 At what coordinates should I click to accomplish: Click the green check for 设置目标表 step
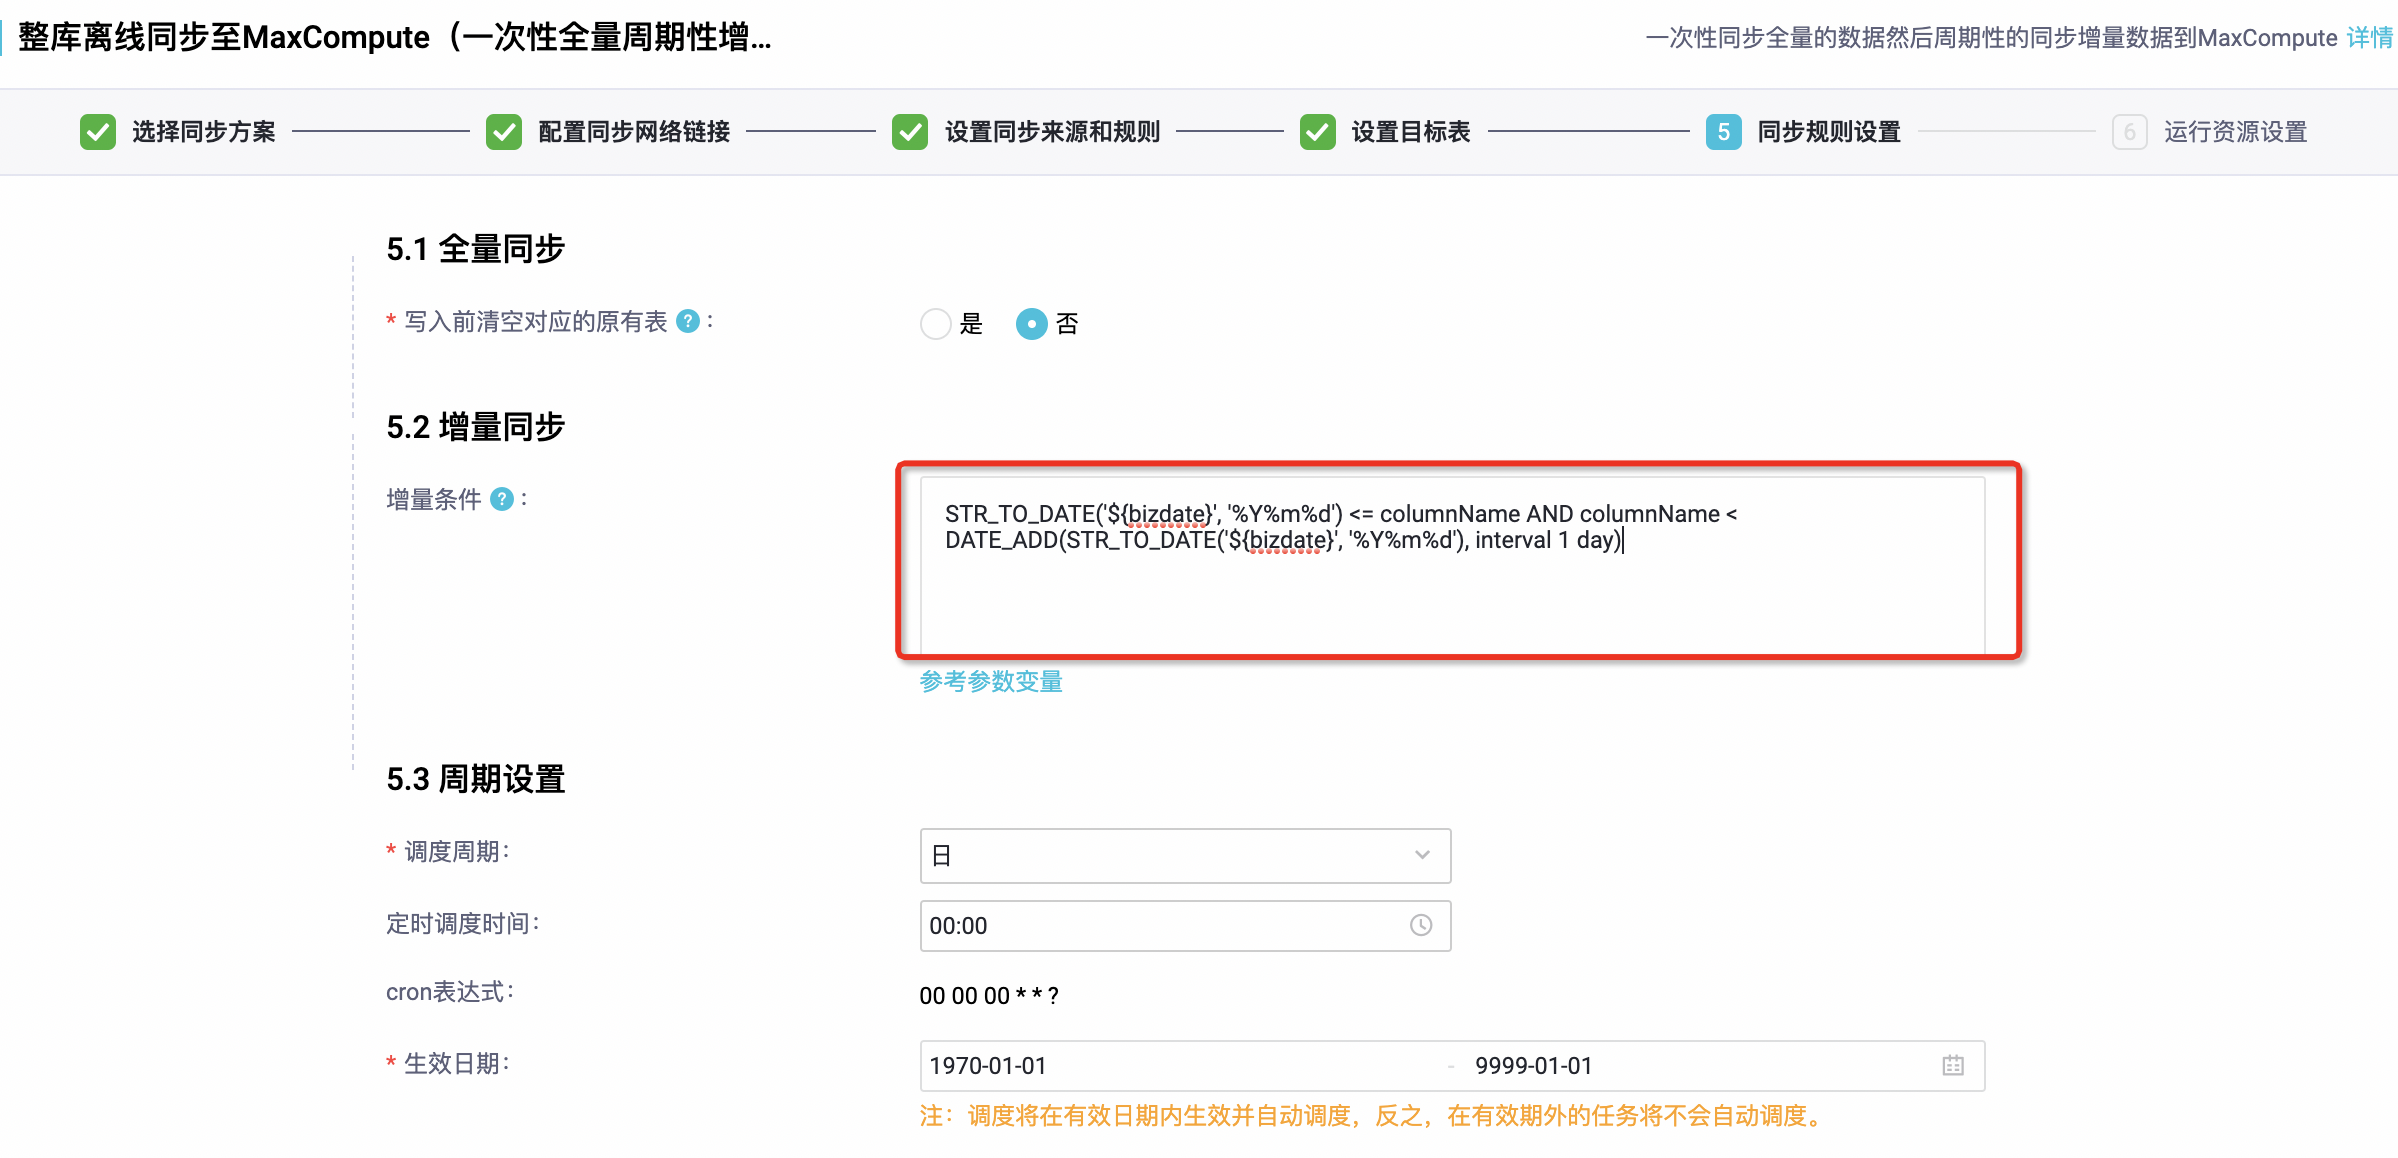[x=1318, y=132]
